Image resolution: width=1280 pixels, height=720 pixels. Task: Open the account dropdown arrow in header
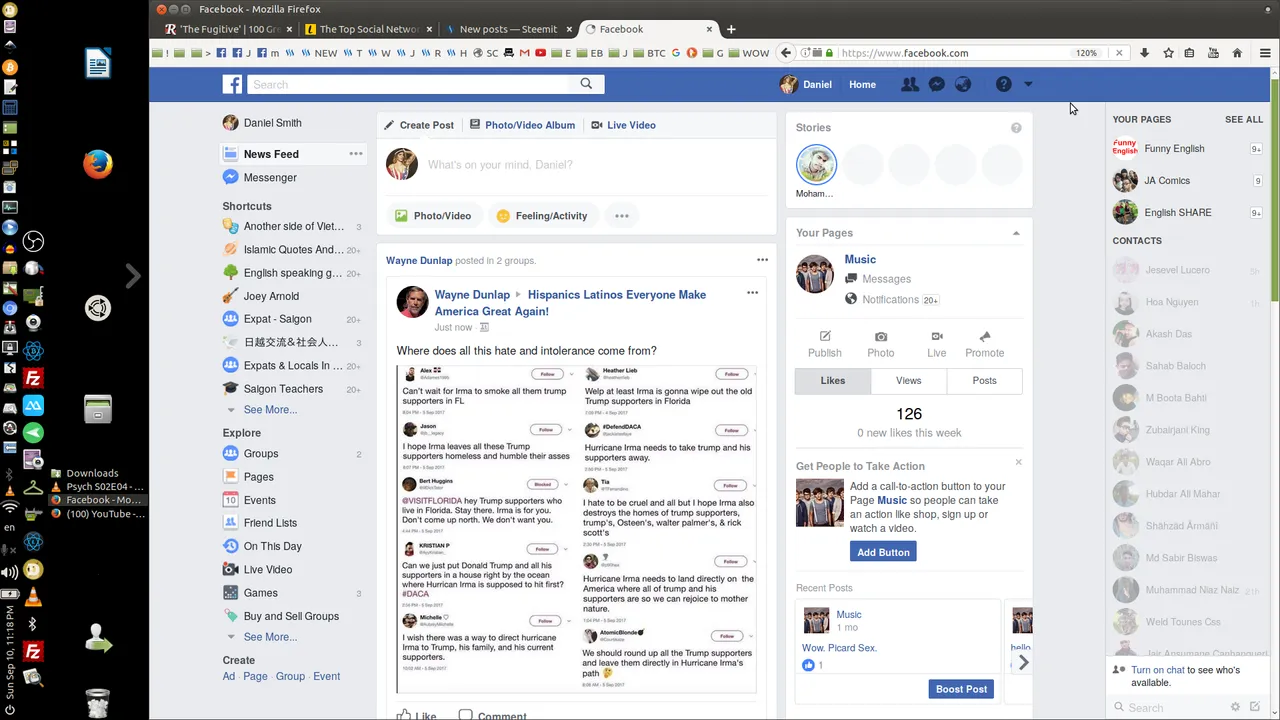1028,85
